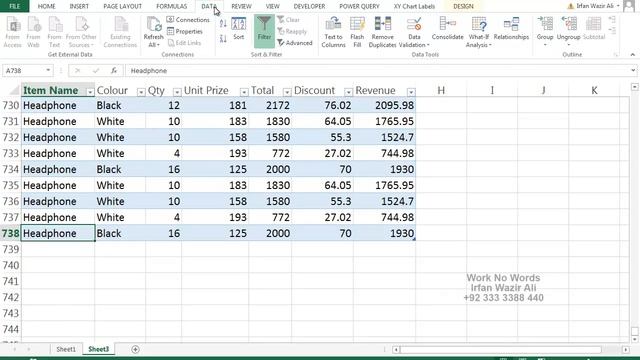Switch to the INSERT tab
640x360 pixels.
pyautogui.click(x=79, y=6)
